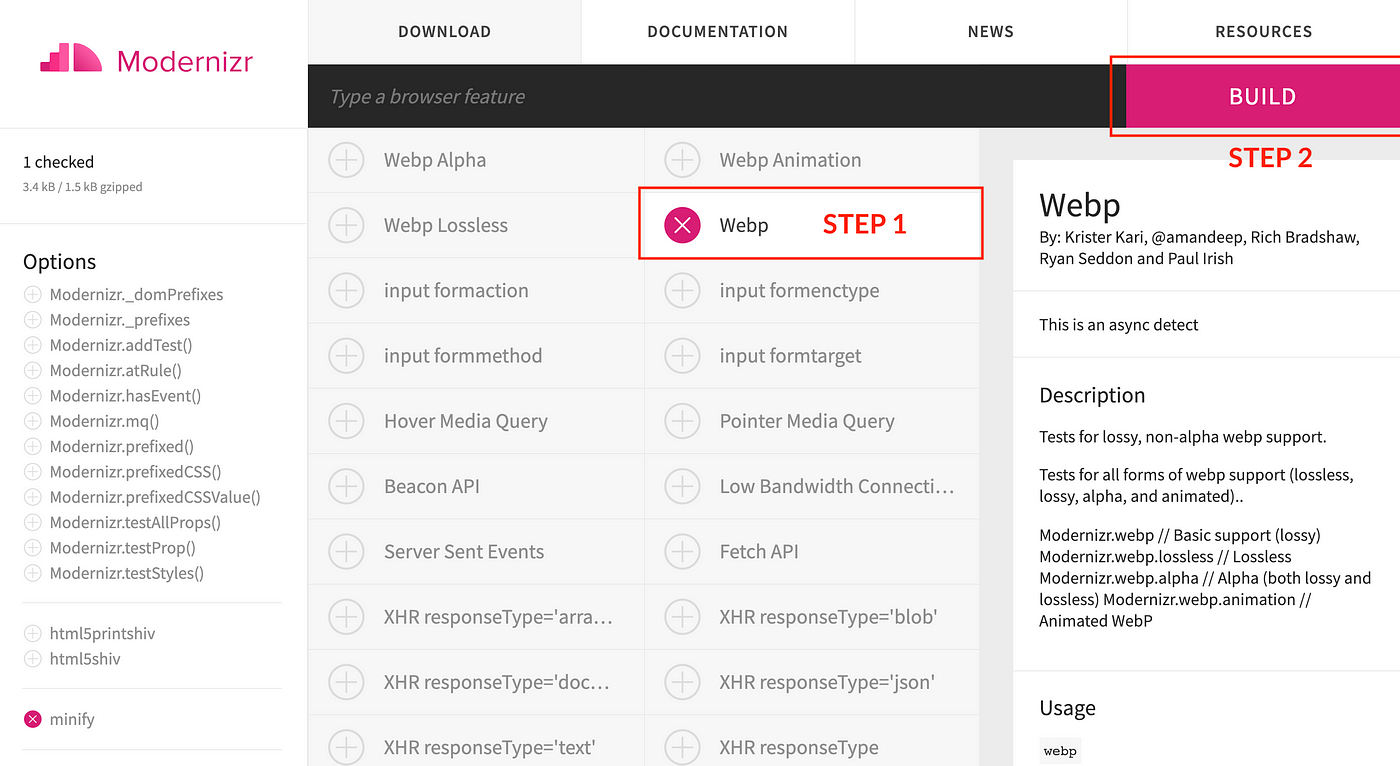
Task: Enable Modernizr.prefixed() option
Action: (x=32, y=447)
